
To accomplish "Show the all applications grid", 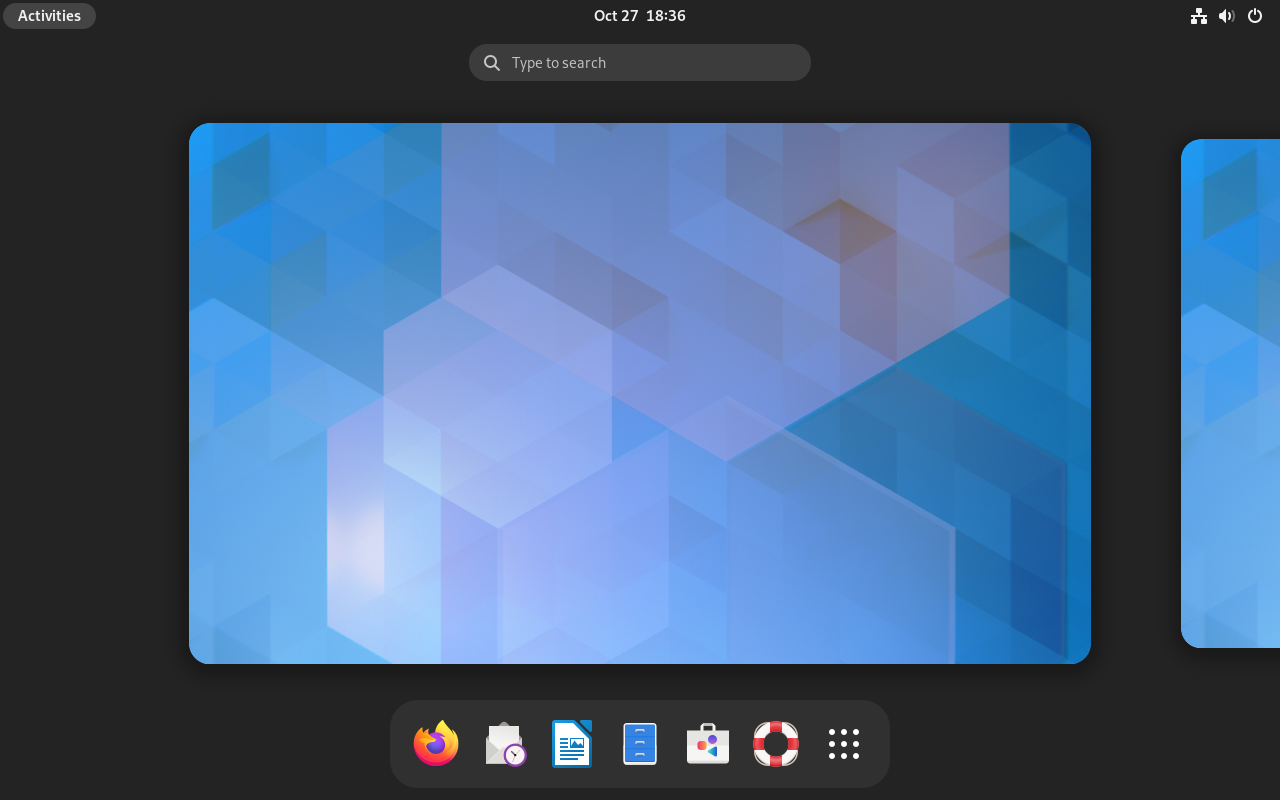I will pos(843,743).
